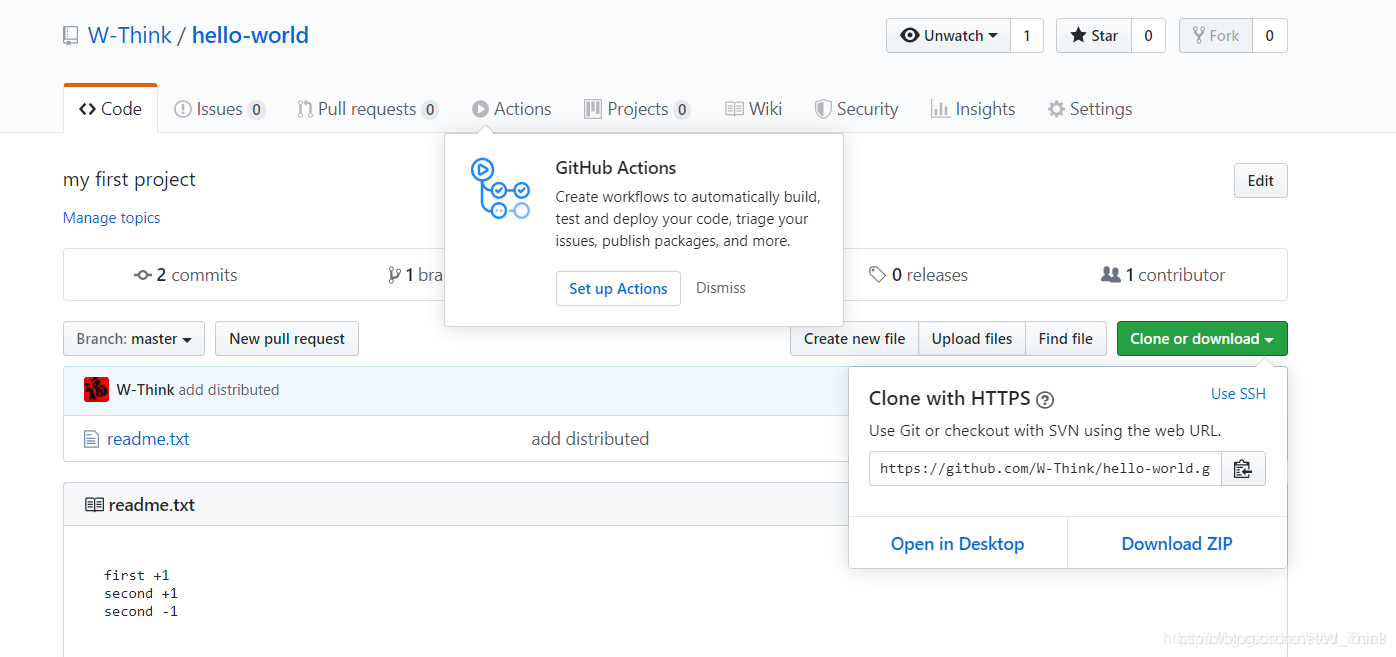Star the hello-world repository

tap(1094, 36)
